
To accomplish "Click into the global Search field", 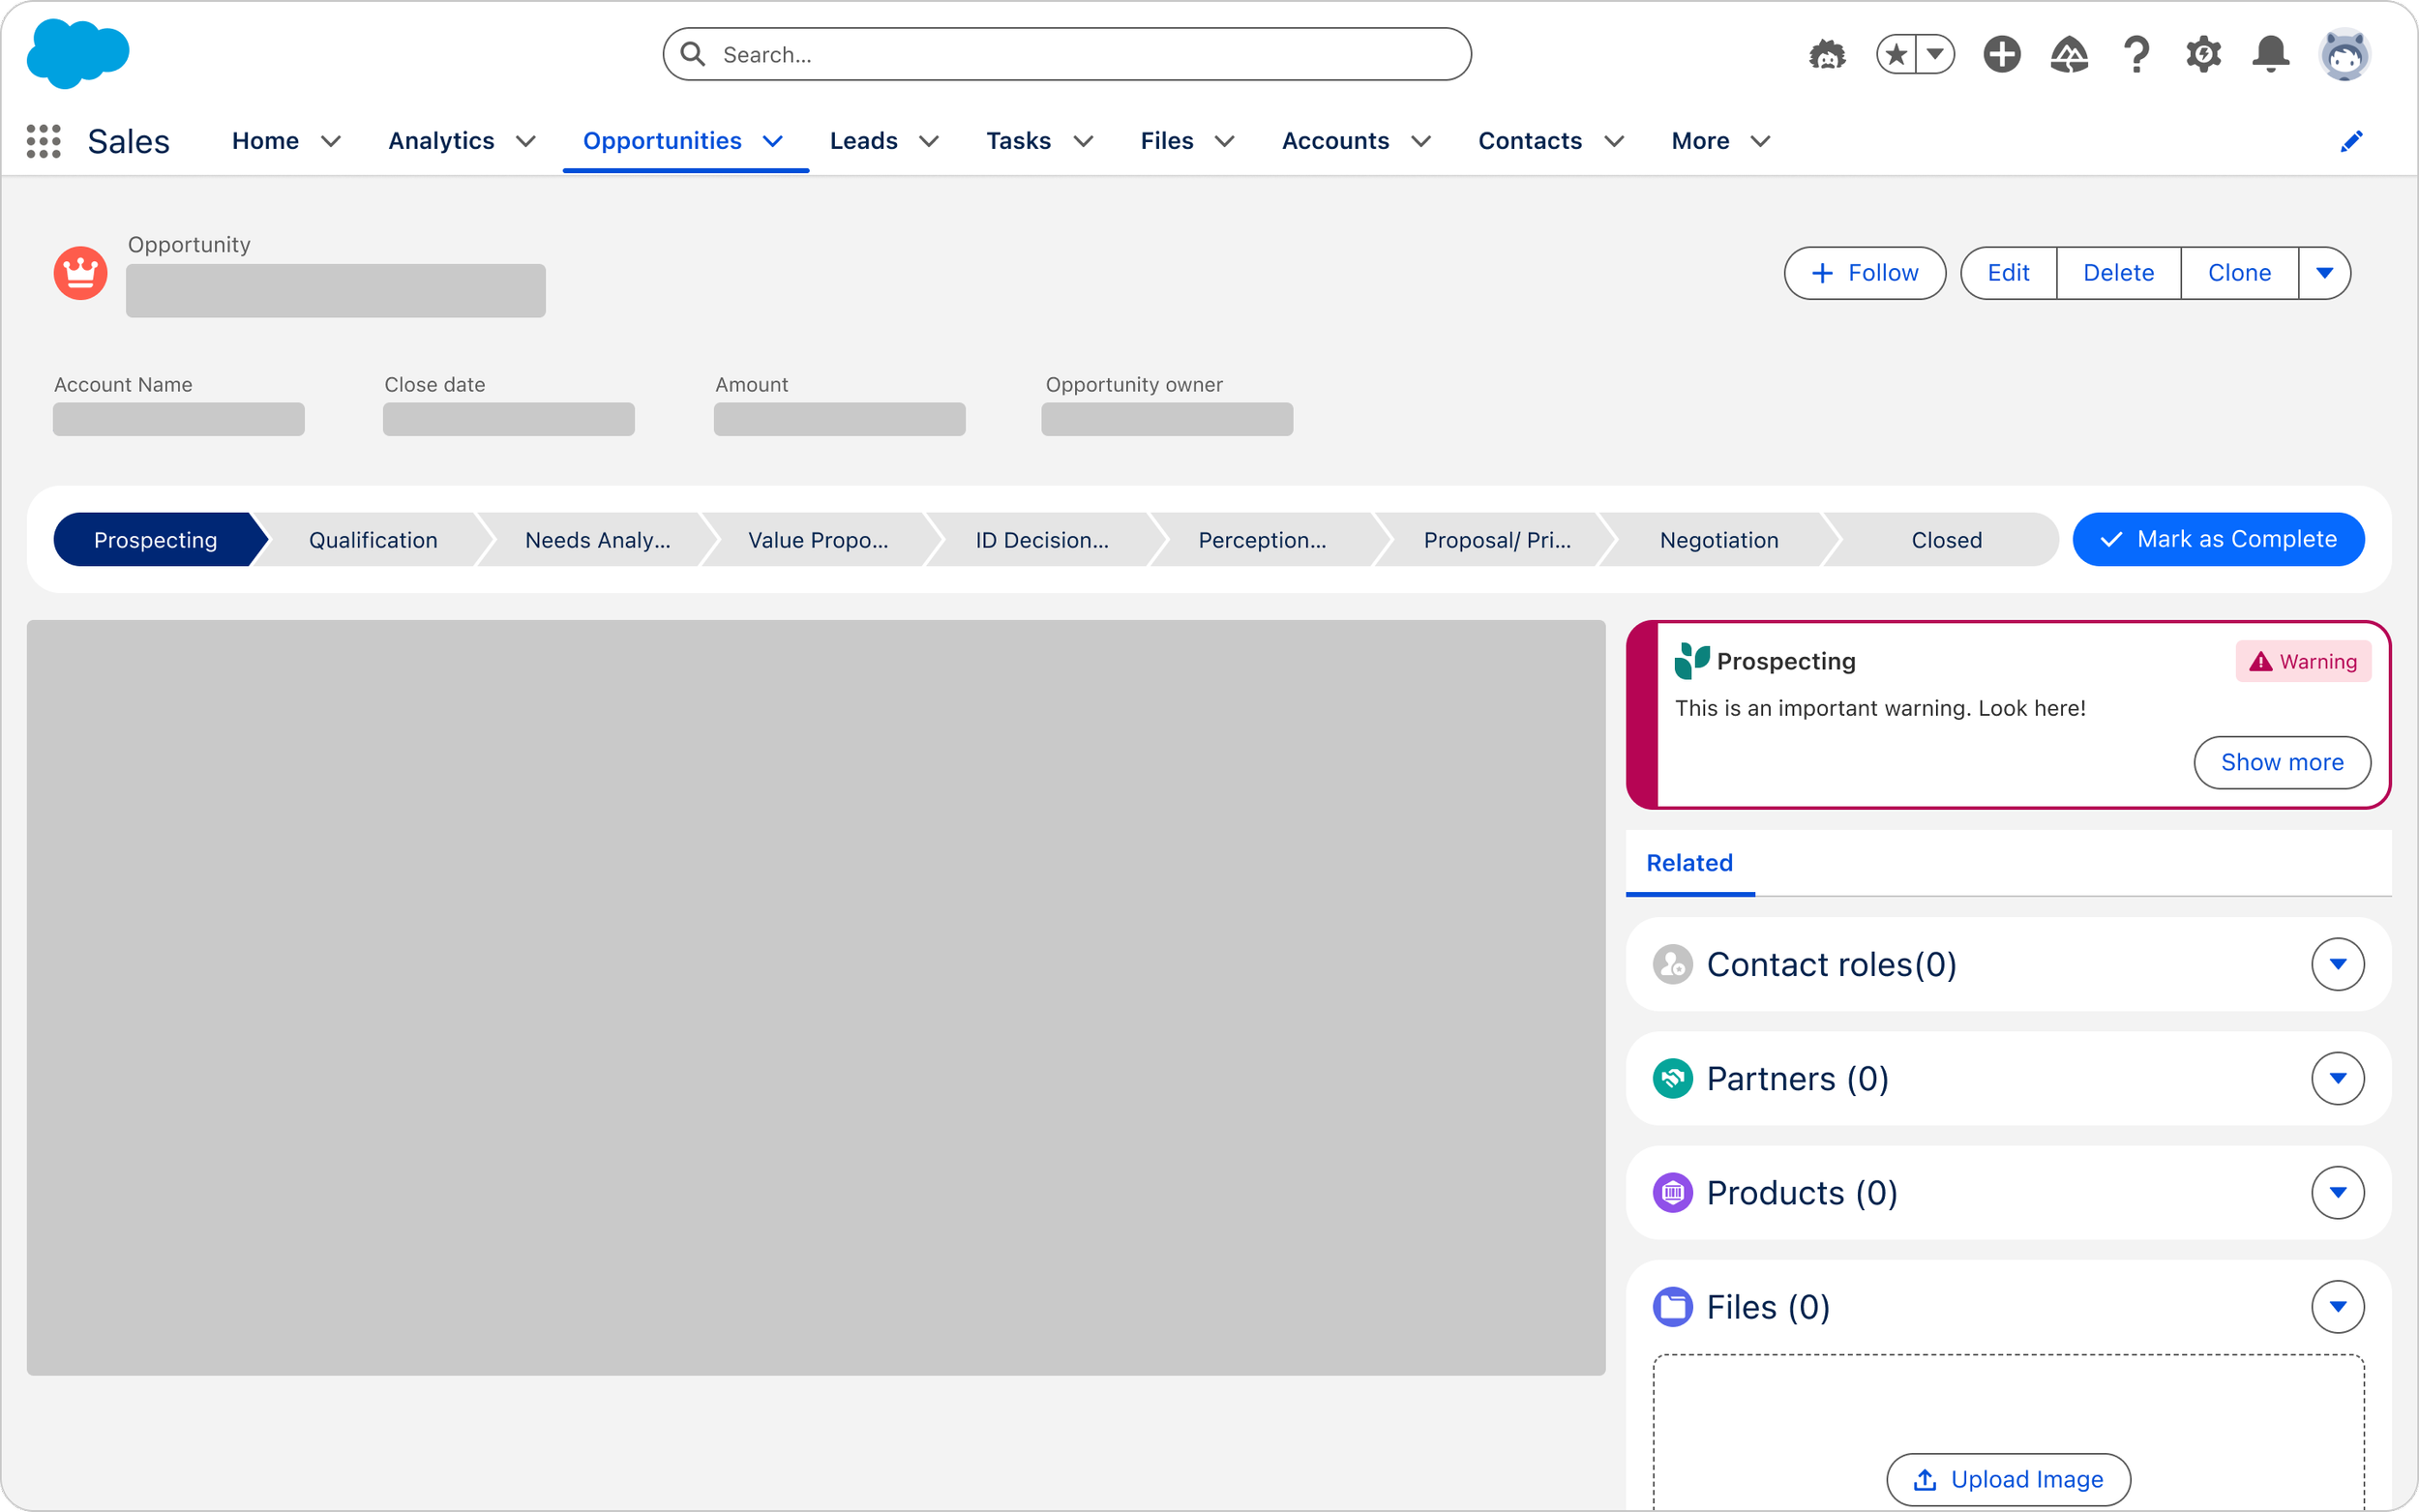I will click(x=1066, y=54).
